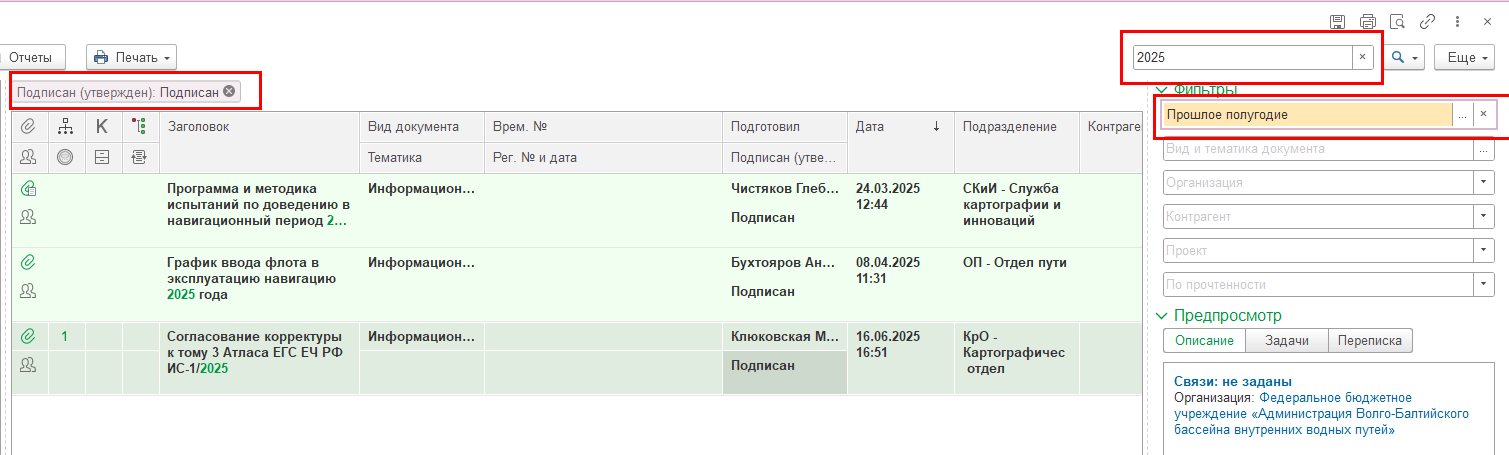Click the K column header icon
The height and width of the screenshot is (455, 1509).
102,126
